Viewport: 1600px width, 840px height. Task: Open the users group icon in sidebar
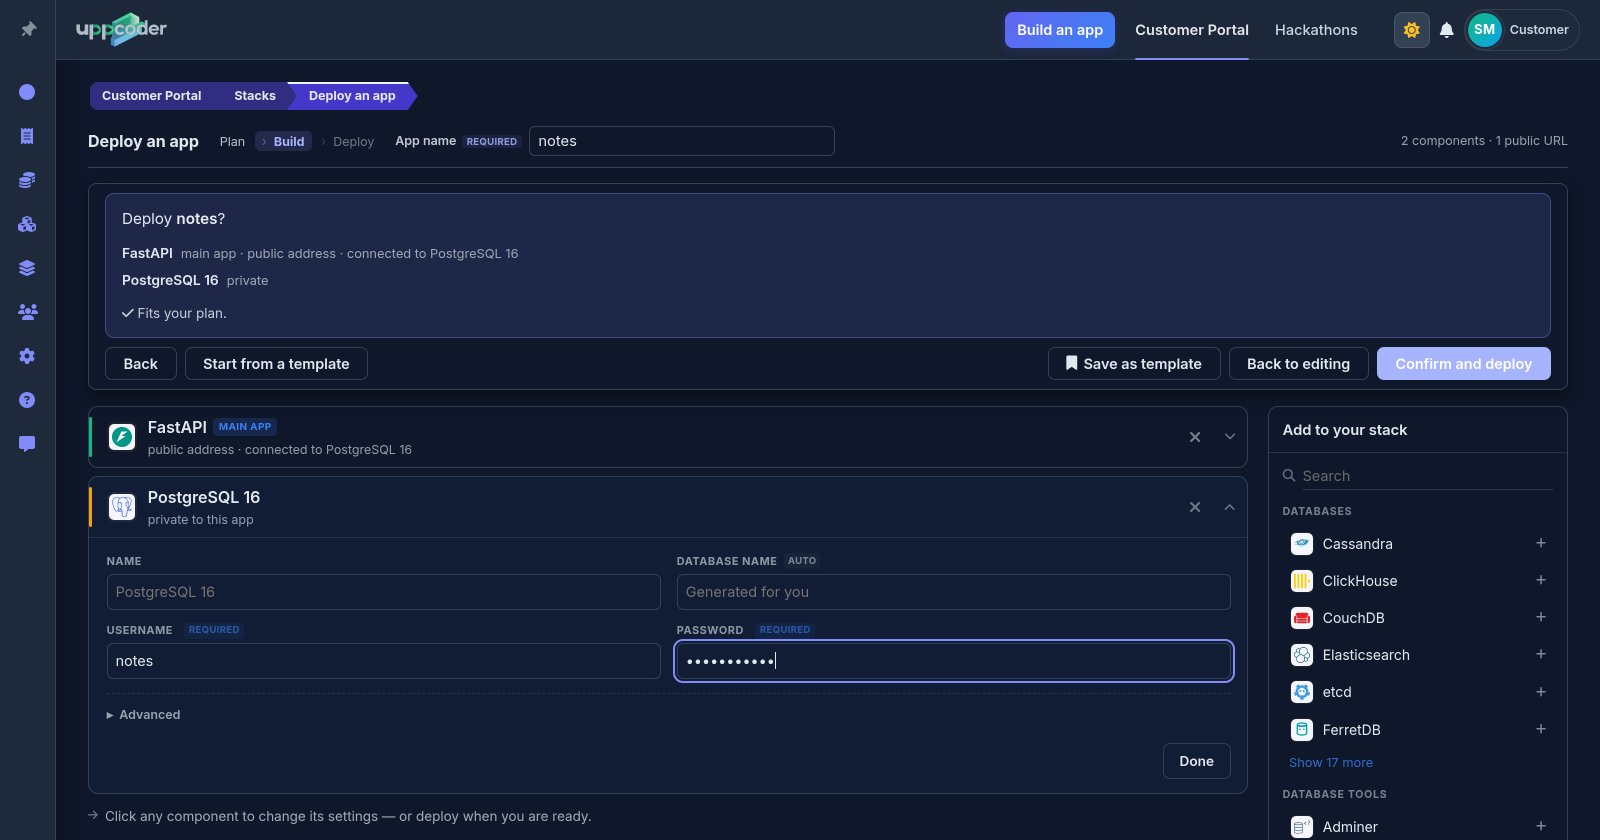click(x=27, y=312)
